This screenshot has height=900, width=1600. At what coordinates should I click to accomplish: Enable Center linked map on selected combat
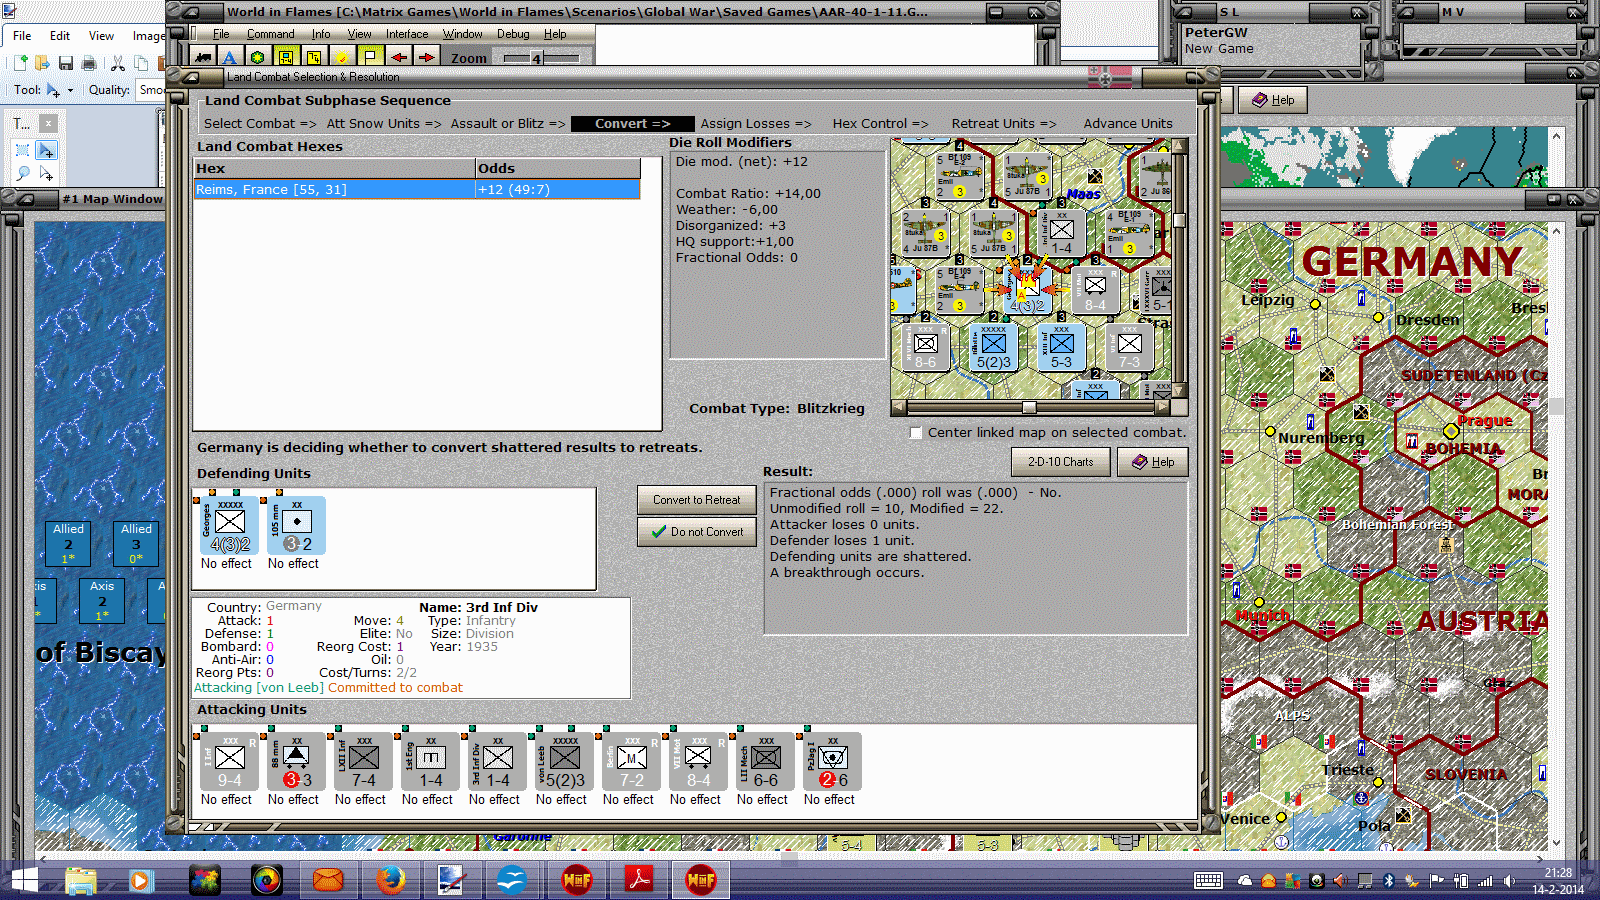click(x=916, y=433)
